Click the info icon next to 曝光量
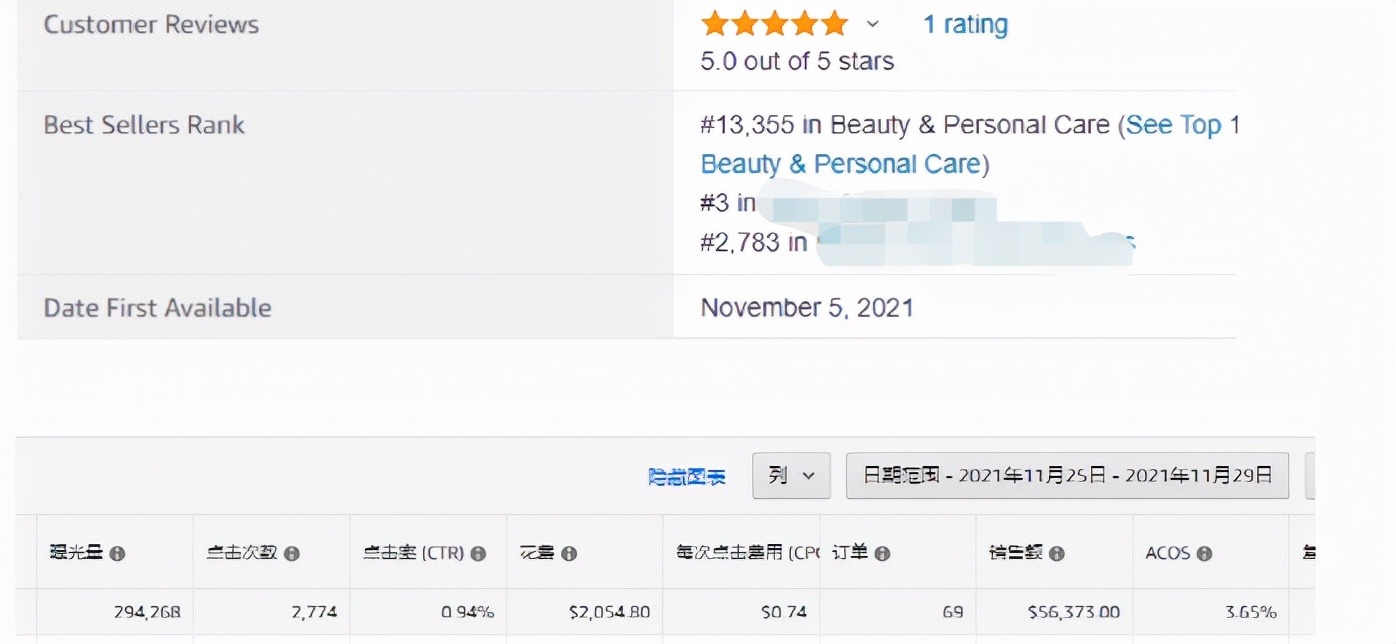Viewport: 1396px width, 644px height. pos(117,553)
